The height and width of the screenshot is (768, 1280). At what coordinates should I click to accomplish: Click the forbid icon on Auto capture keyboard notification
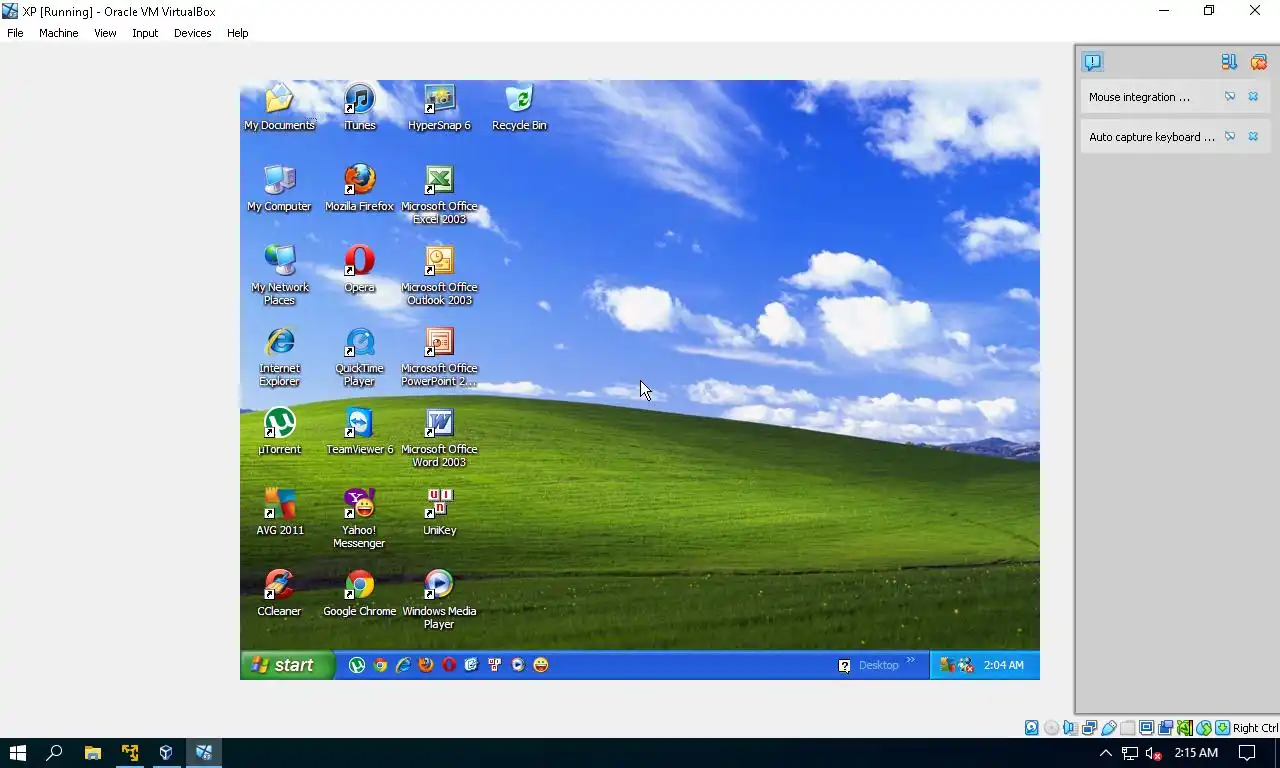(x=1230, y=137)
